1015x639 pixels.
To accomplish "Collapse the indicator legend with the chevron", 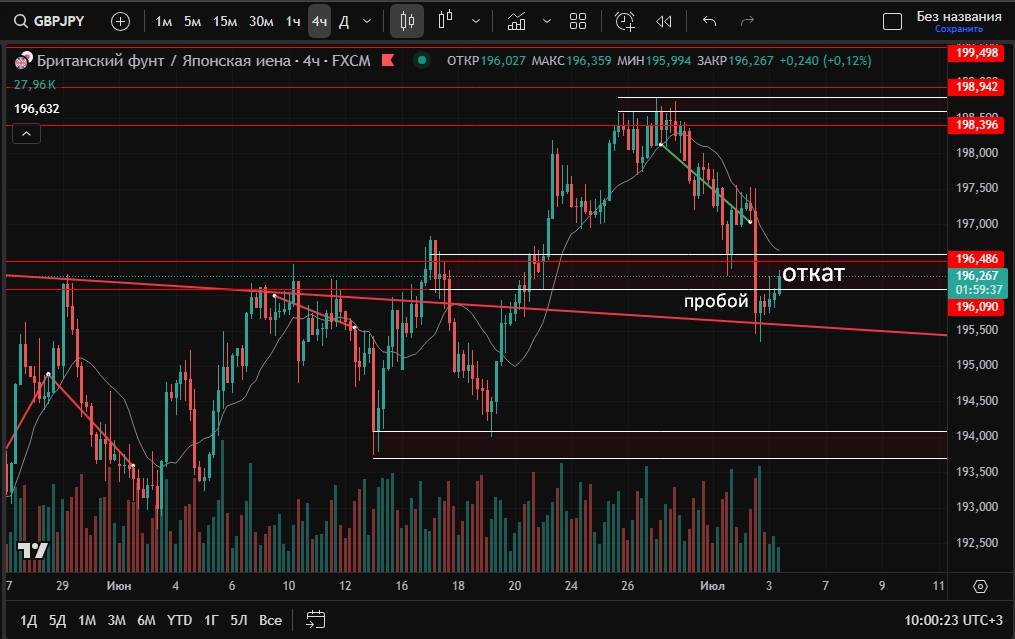I will [x=27, y=134].
